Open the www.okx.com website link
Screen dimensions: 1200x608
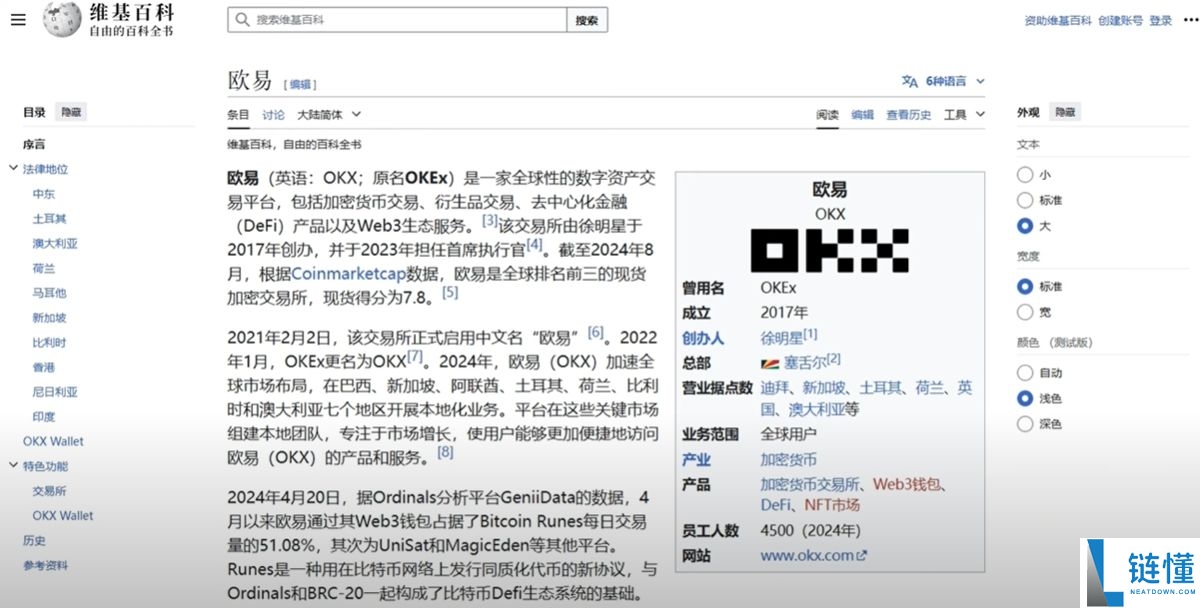coord(807,556)
